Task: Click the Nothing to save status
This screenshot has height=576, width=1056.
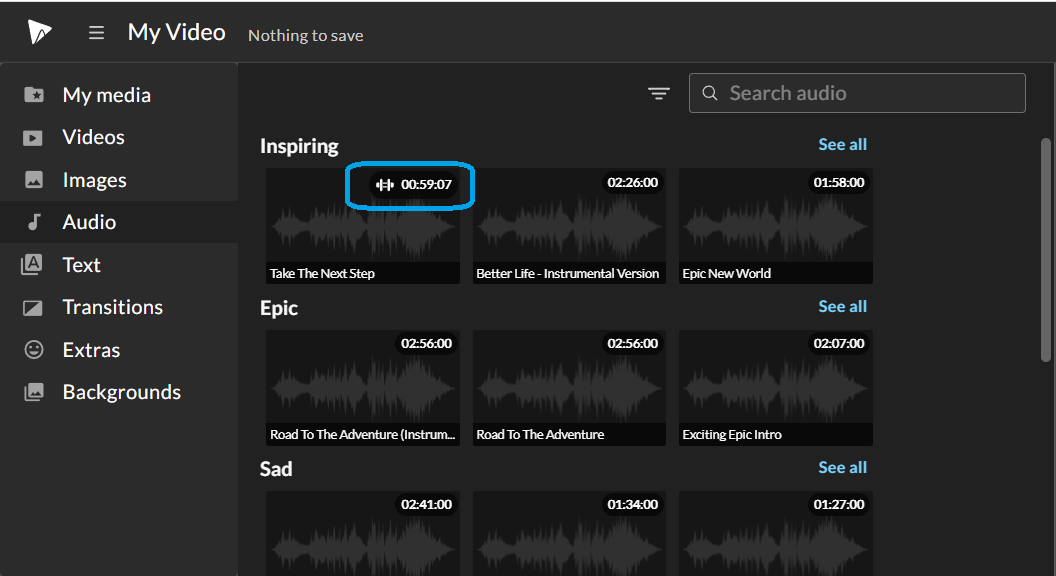Action: pos(306,35)
